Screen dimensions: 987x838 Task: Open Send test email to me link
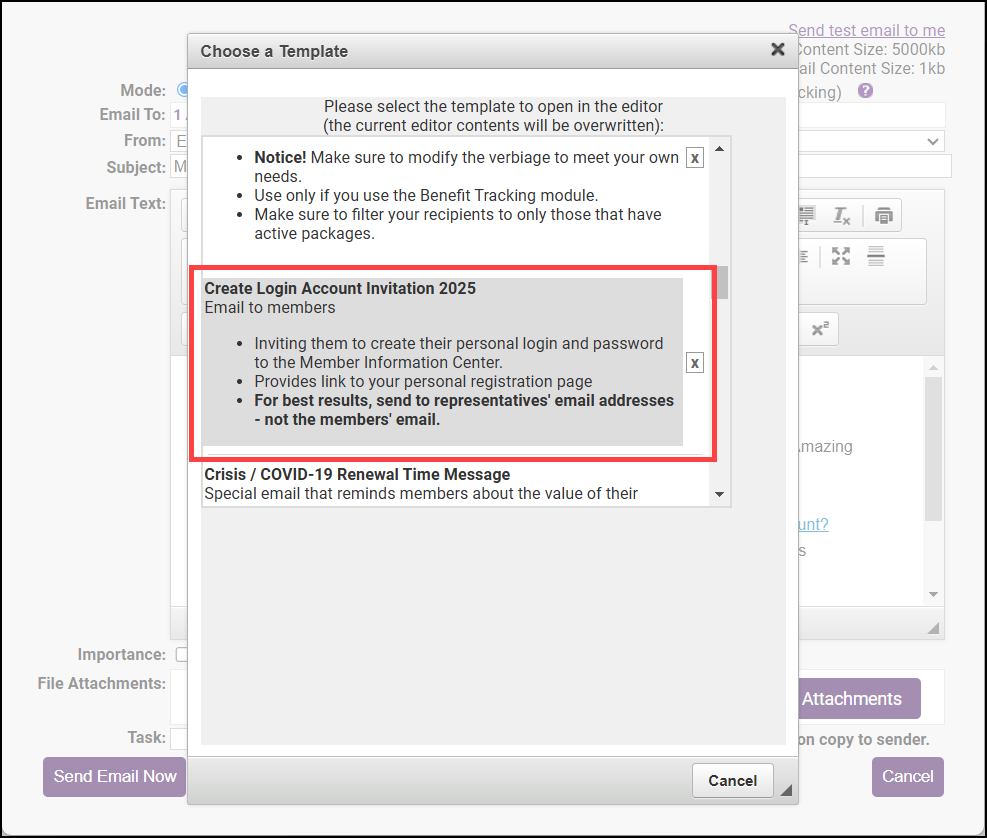point(866,30)
